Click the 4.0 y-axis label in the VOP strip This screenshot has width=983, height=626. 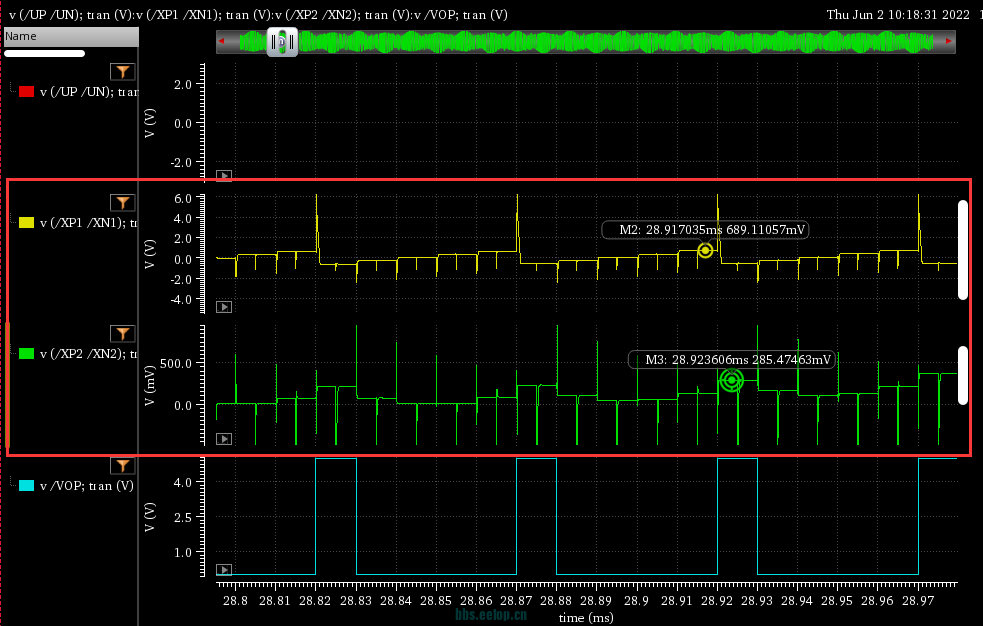point(182,483)
